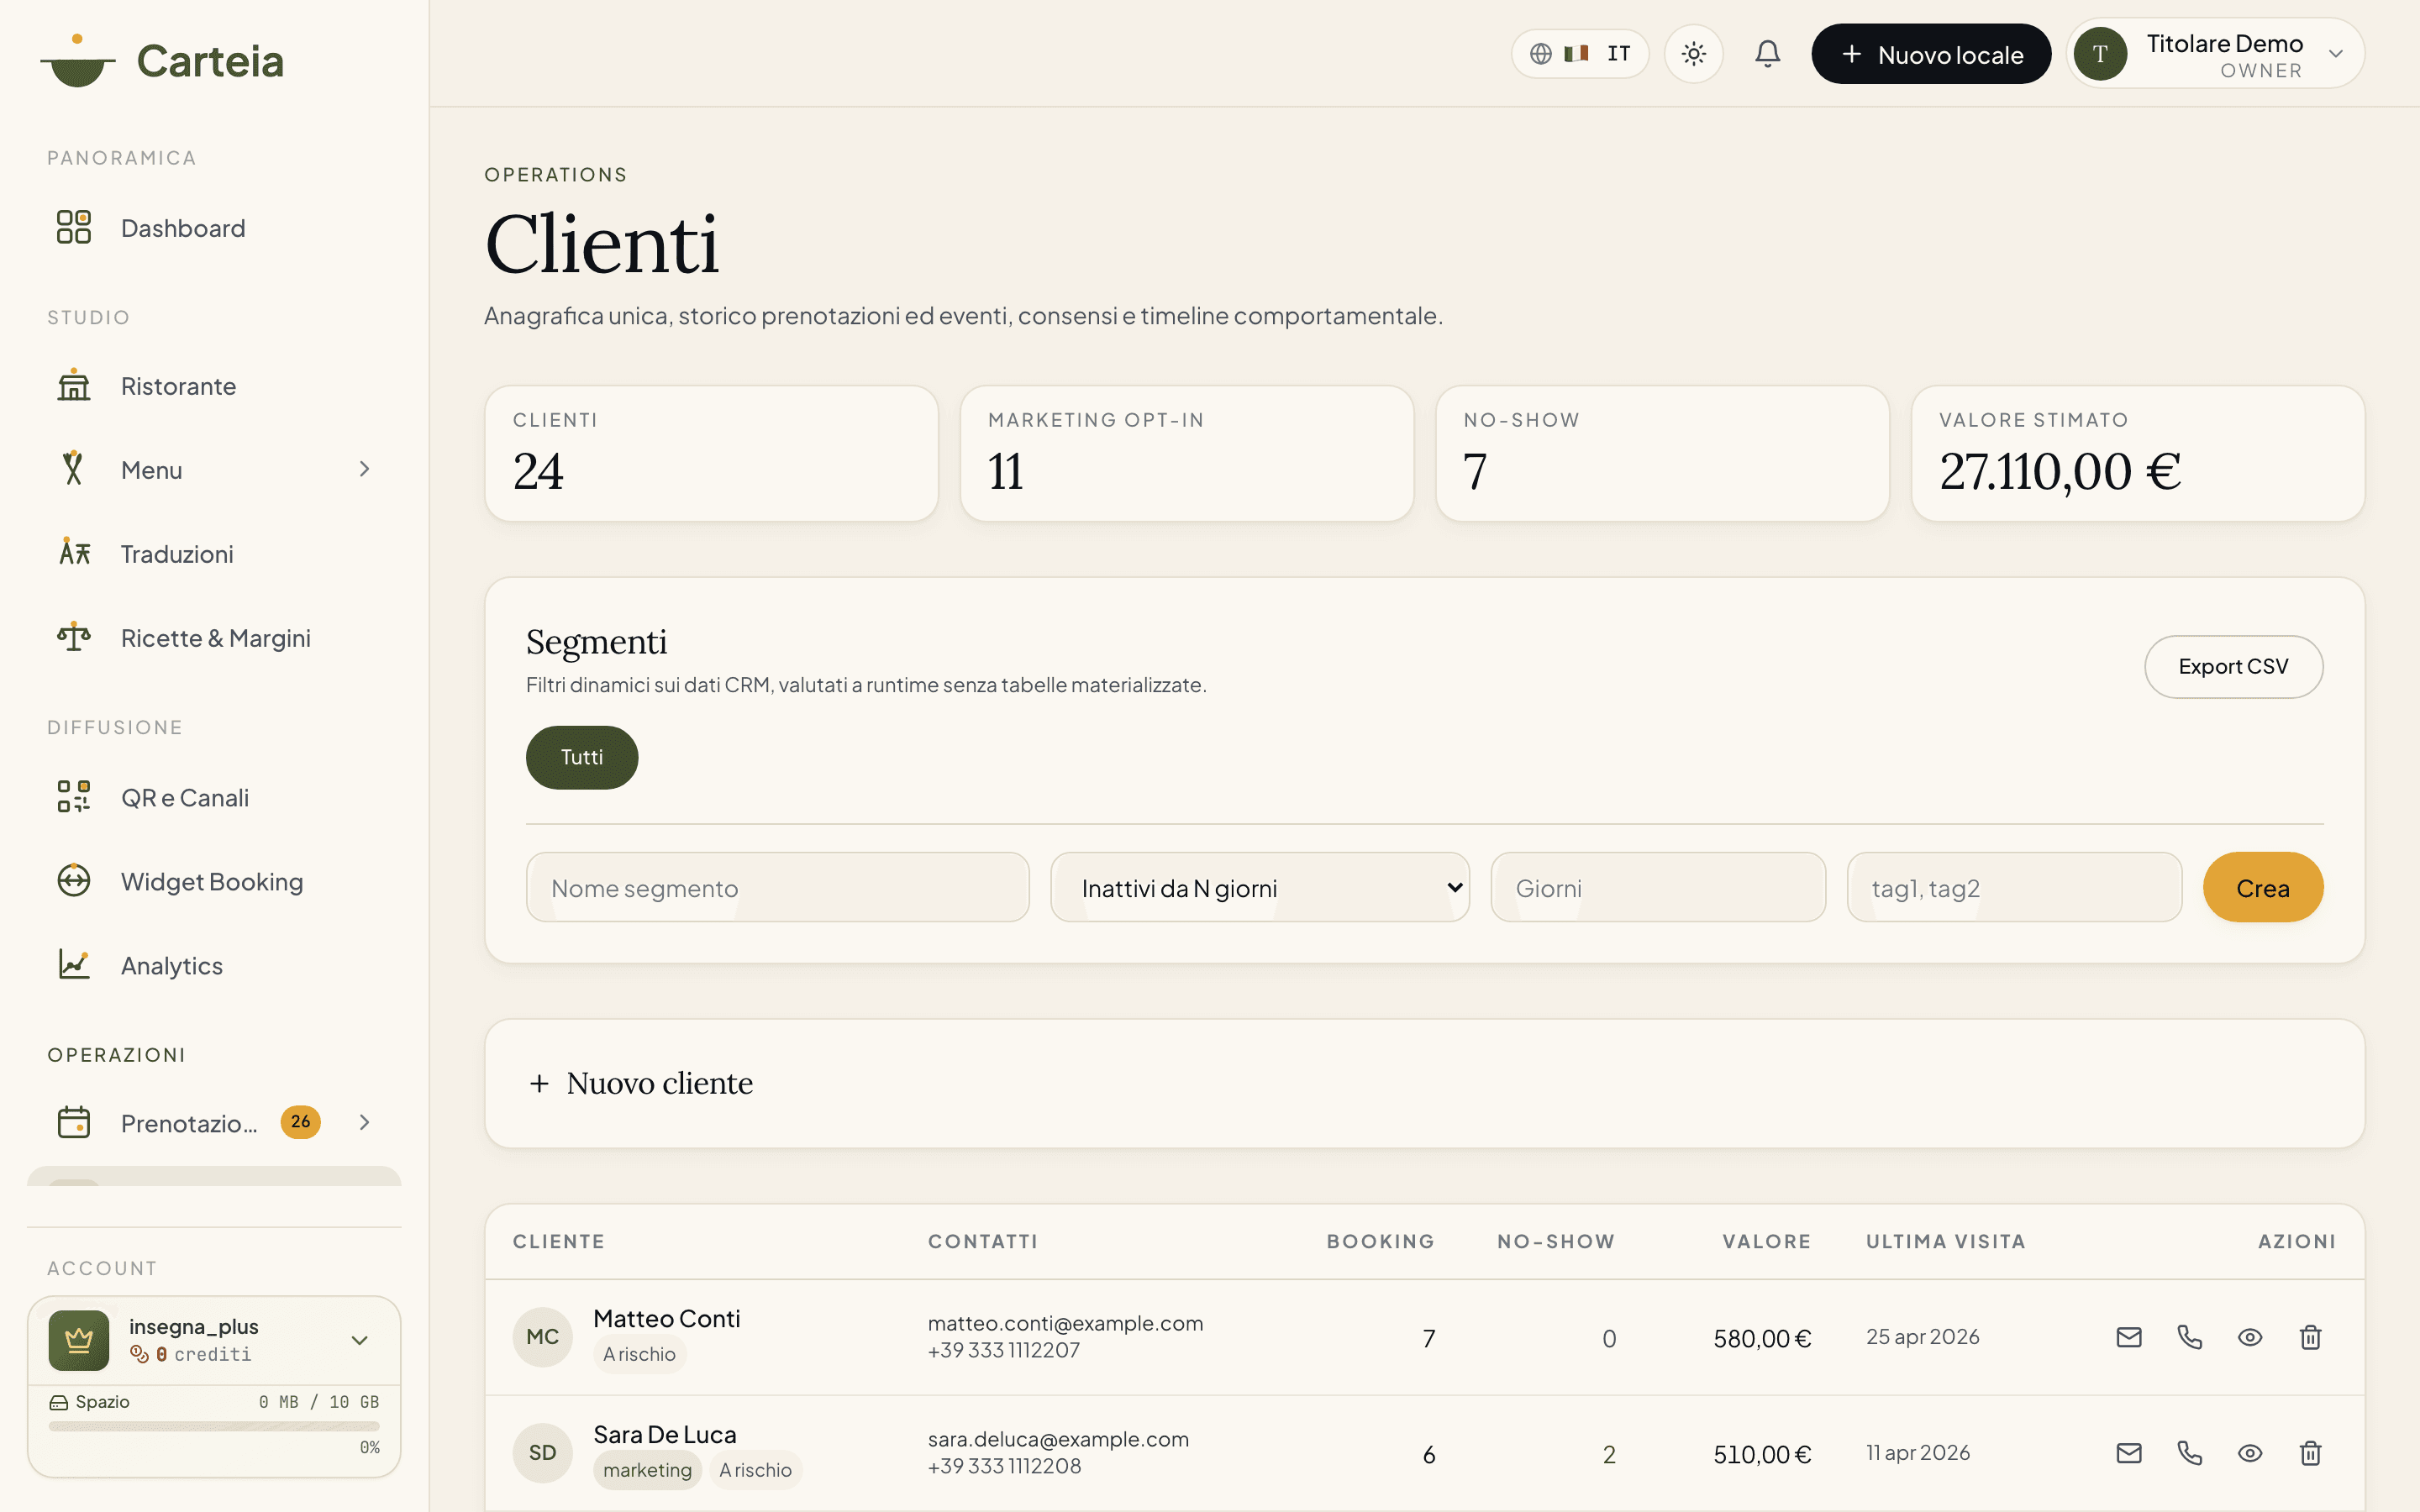Click the Valore stimato card
The image size is (2420, 1512).
2137,453
